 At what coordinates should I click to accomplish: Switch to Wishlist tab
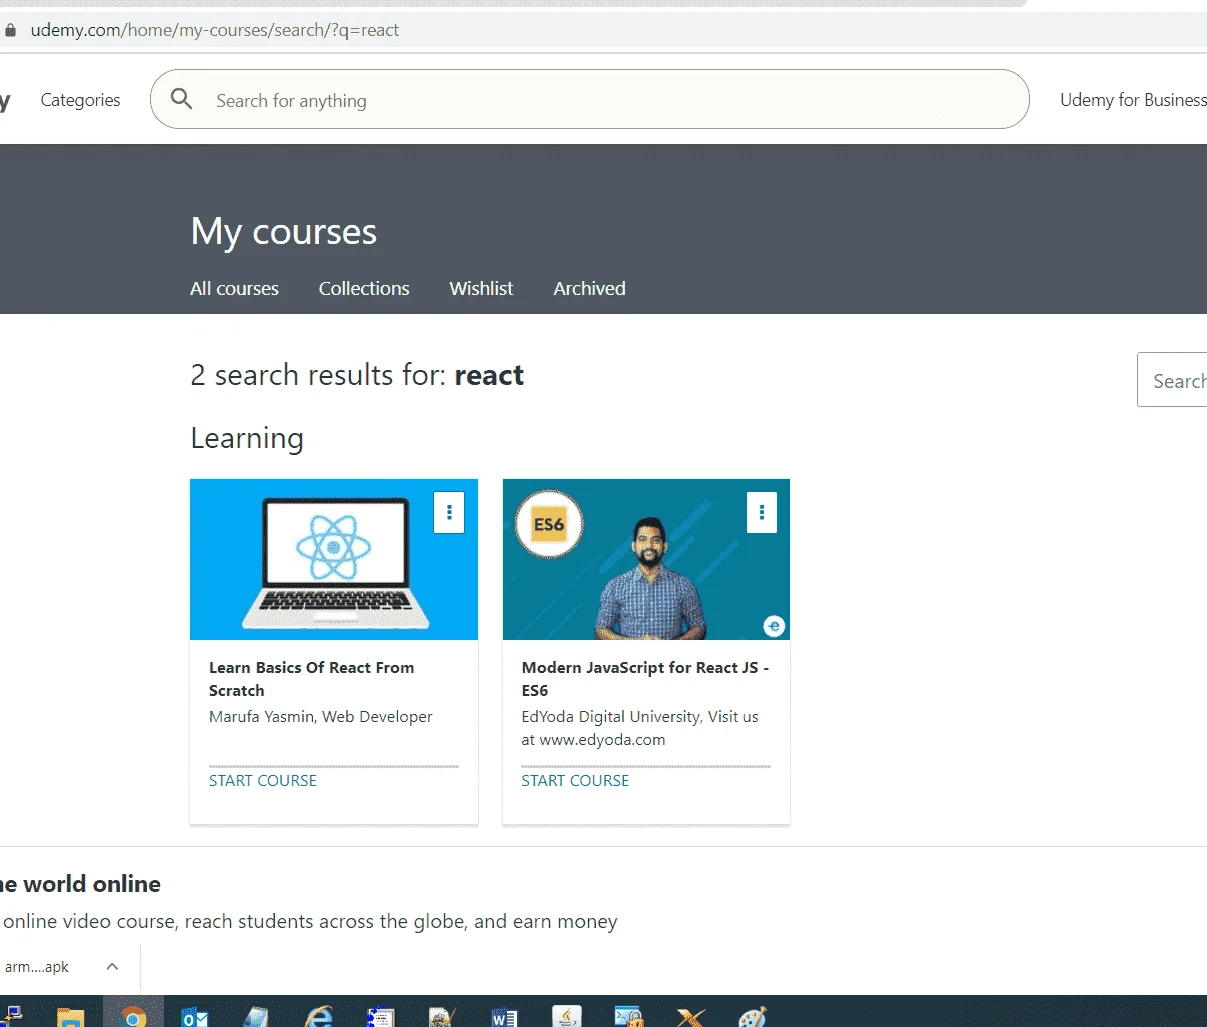click(x=481, y=288)
